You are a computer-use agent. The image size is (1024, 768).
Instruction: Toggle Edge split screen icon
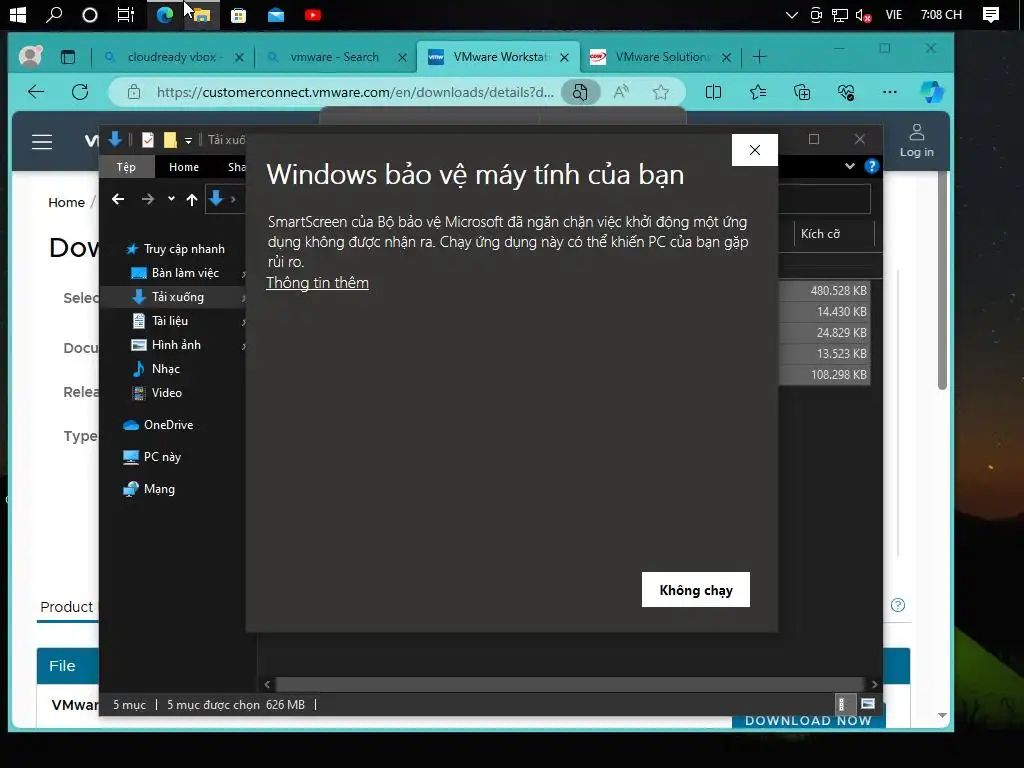(713, 92)
